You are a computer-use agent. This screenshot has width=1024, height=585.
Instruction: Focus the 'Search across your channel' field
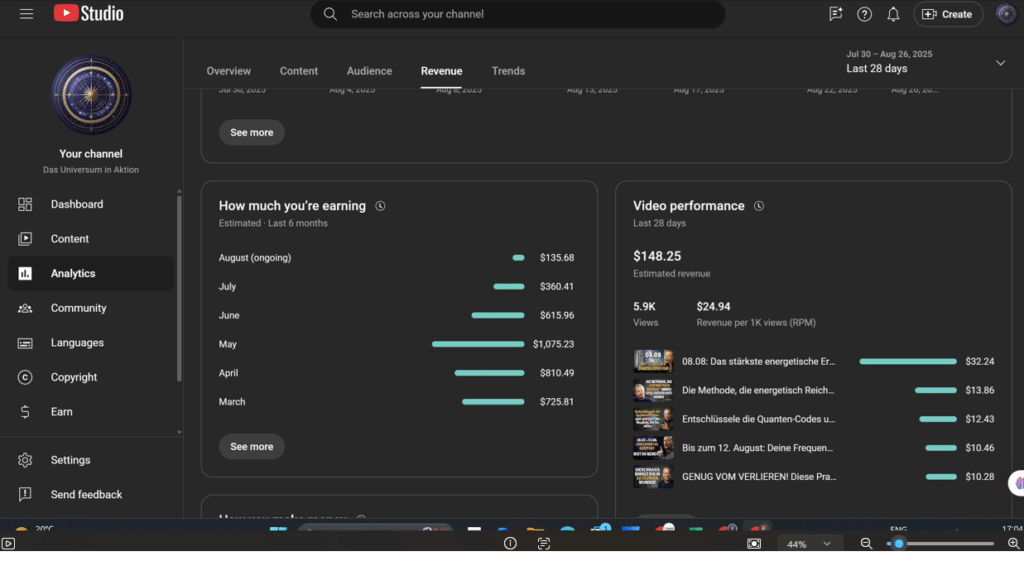(x=517, y=14)
